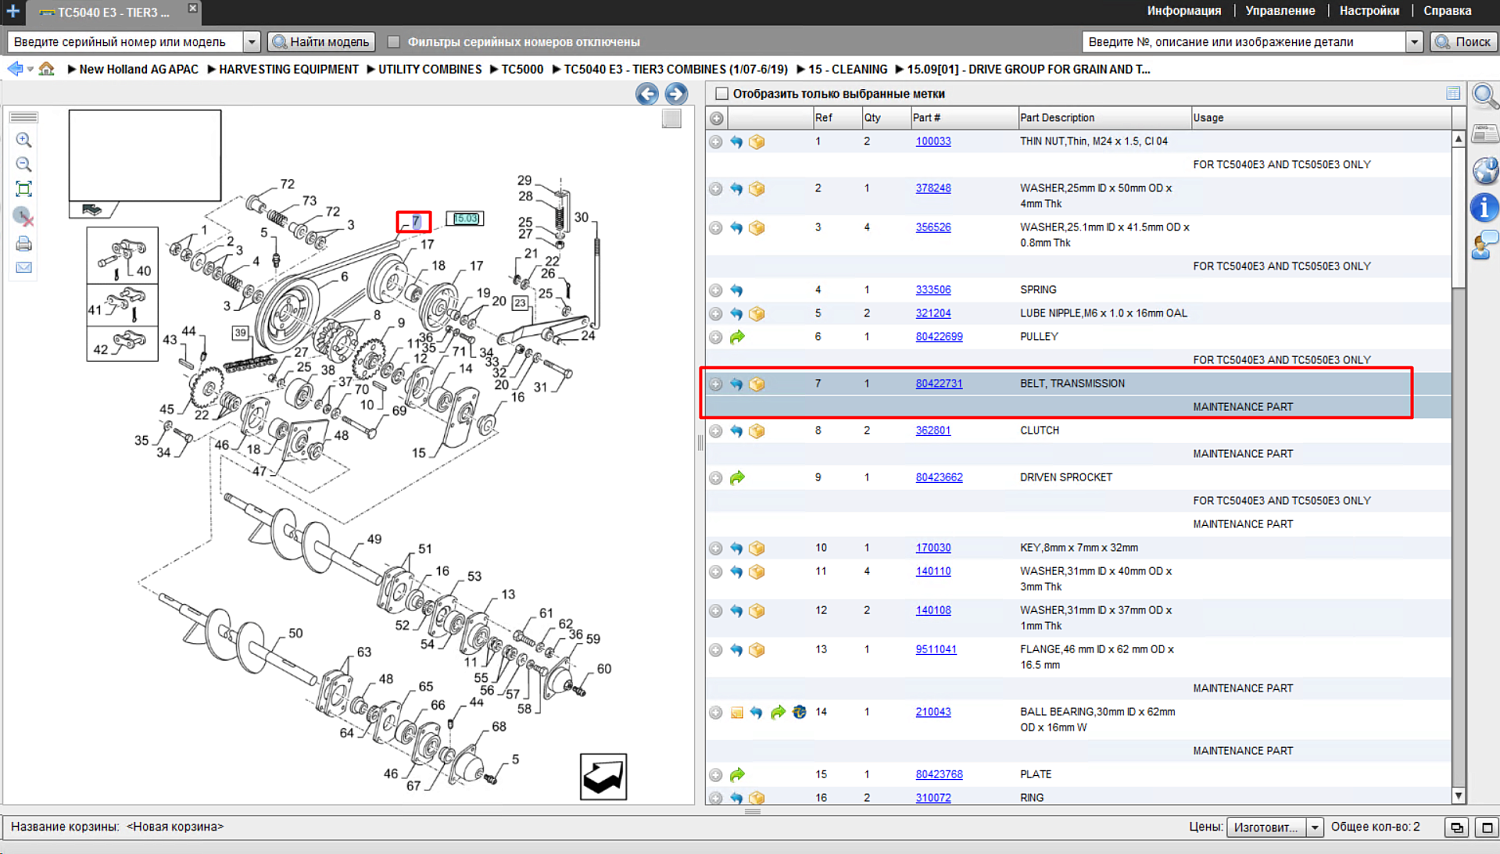Click the box icon for BELT, TRANSMISSION row
1500x854 pixels.
point(757,384)
